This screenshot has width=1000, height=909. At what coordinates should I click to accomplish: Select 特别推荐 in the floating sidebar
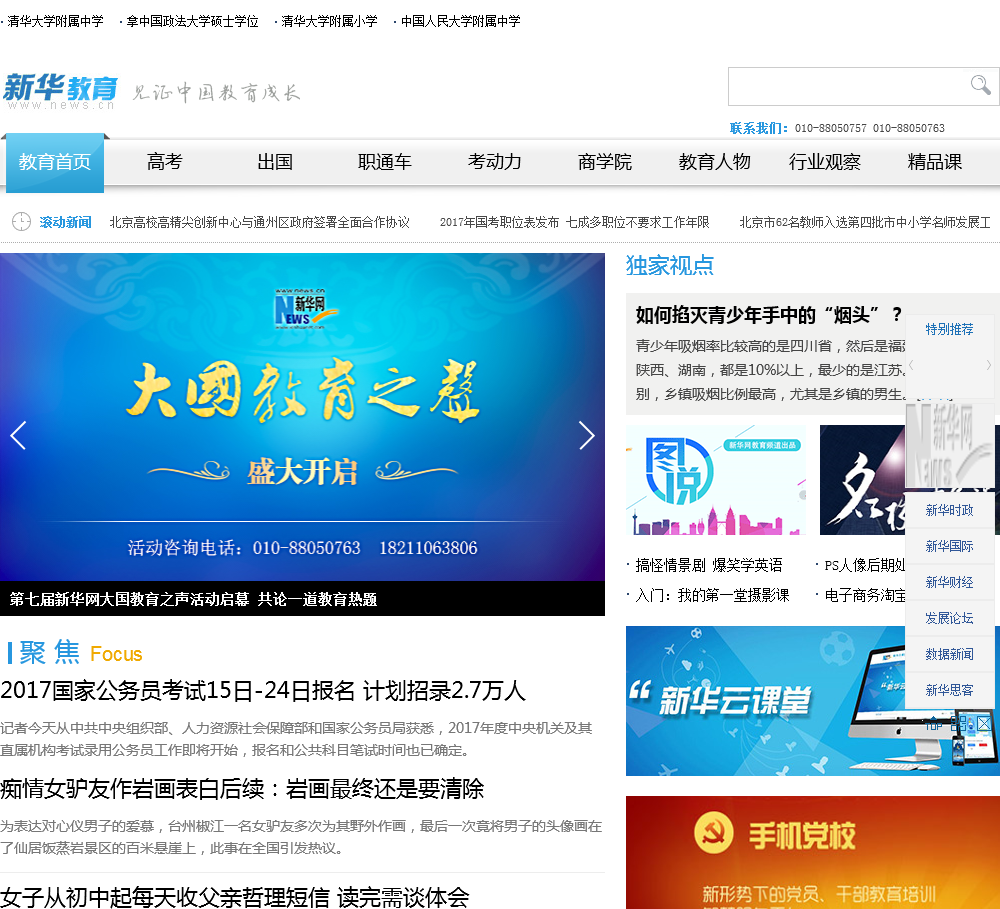tap(950, 329)
